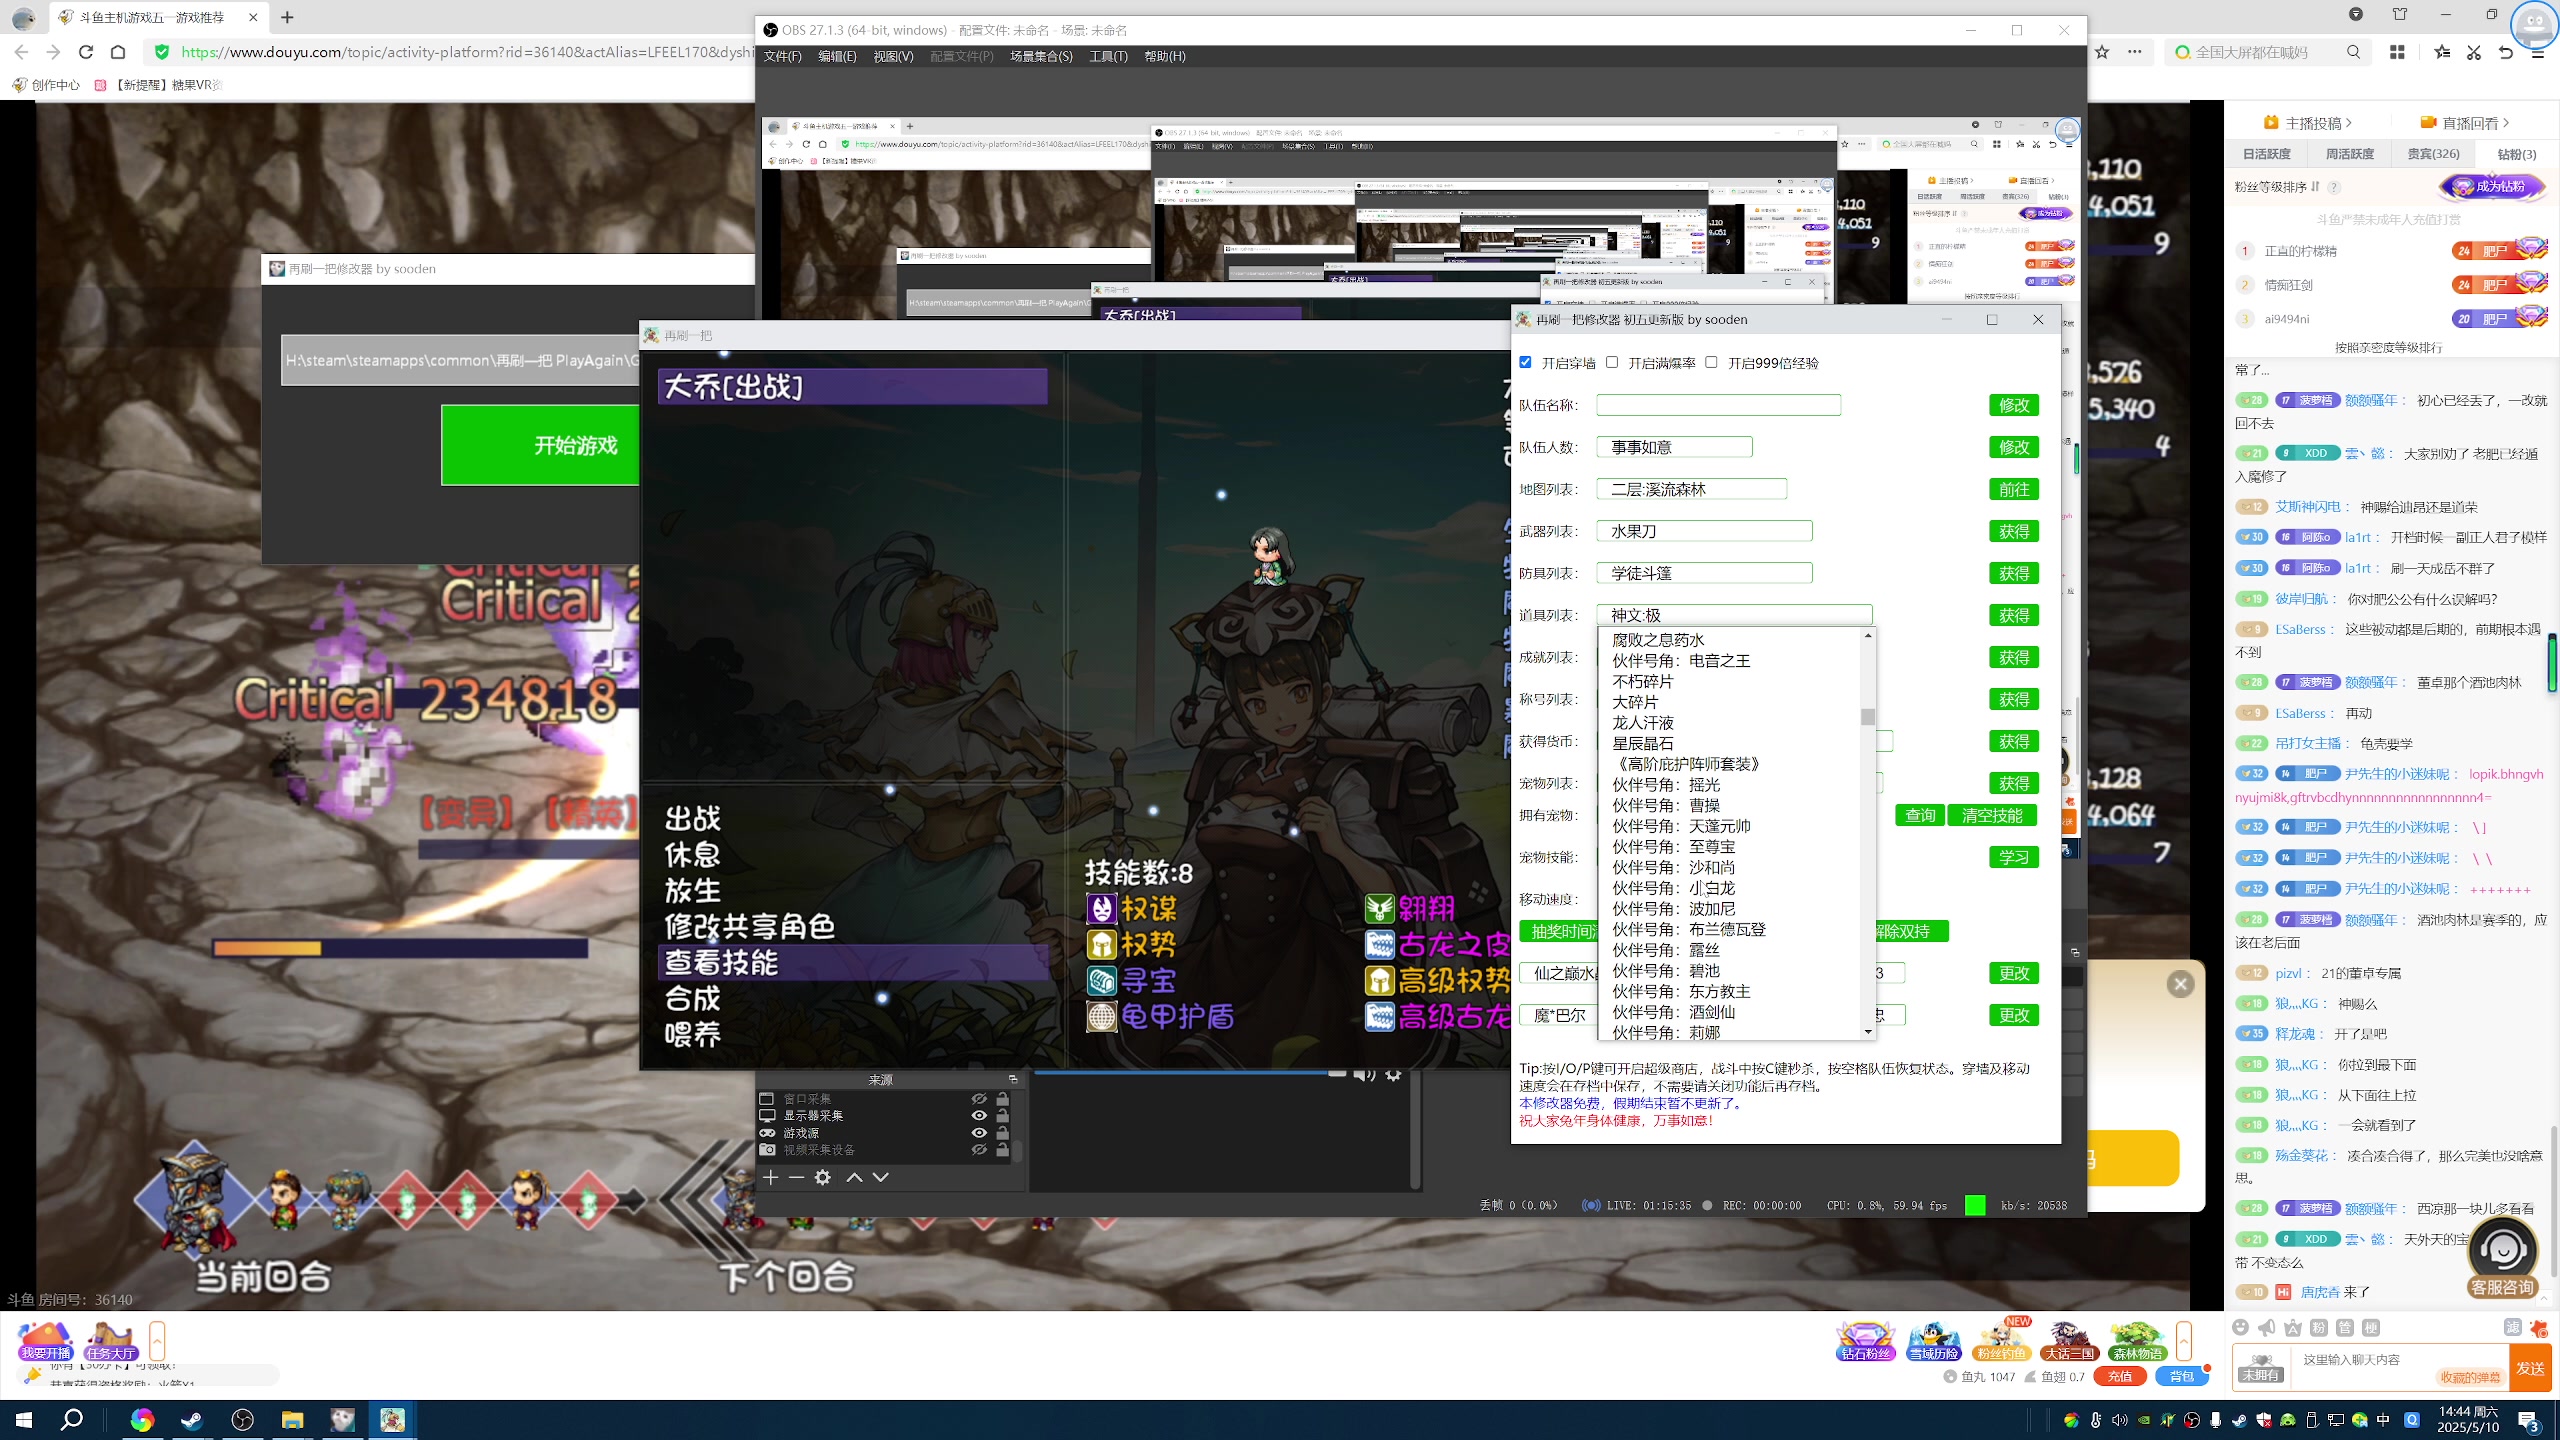Viewport: 2560px width, 1440px height.
Task: Click the search magnifier icon in browser search box
Action: coord(2353,52)
